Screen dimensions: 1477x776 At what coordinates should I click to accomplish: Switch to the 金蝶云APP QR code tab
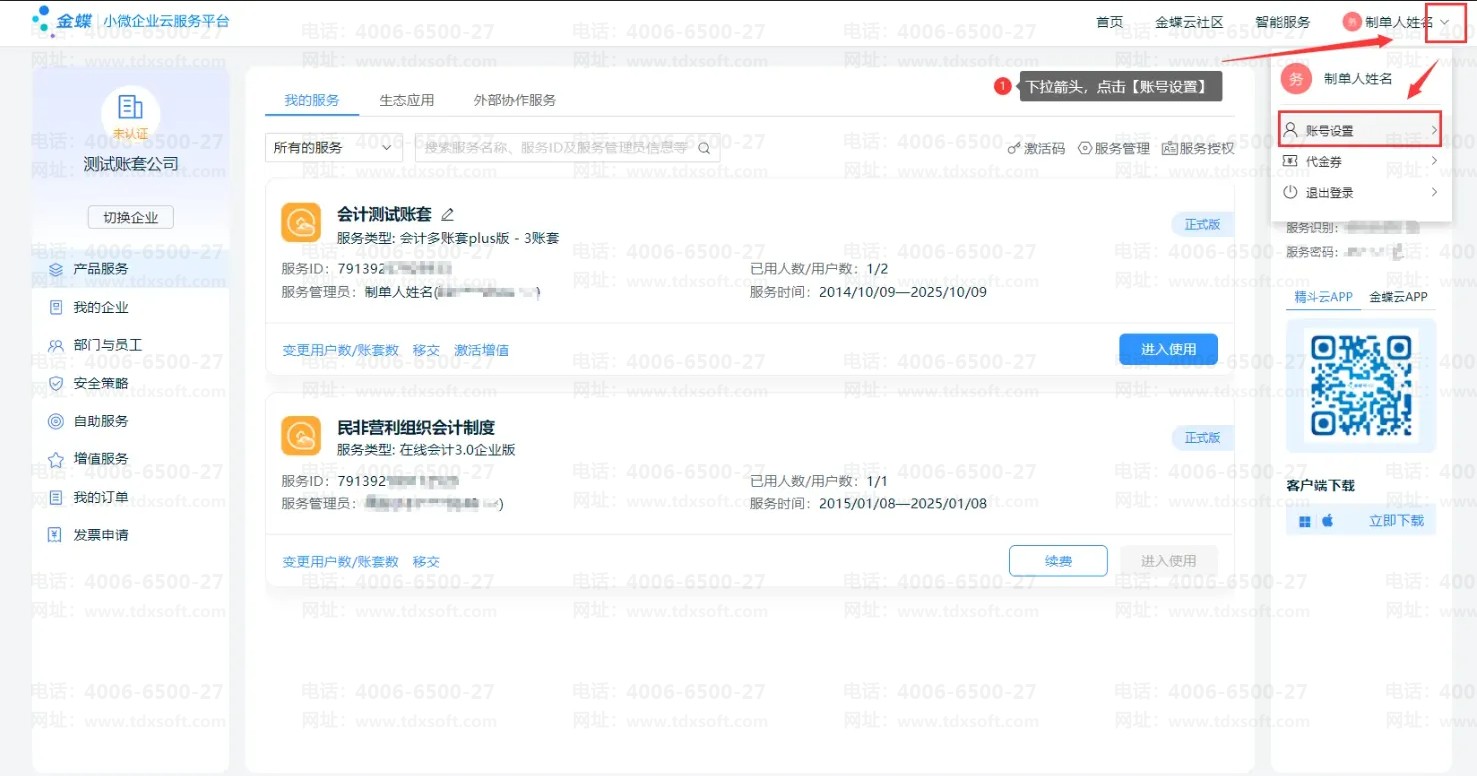click(1398, 297)
